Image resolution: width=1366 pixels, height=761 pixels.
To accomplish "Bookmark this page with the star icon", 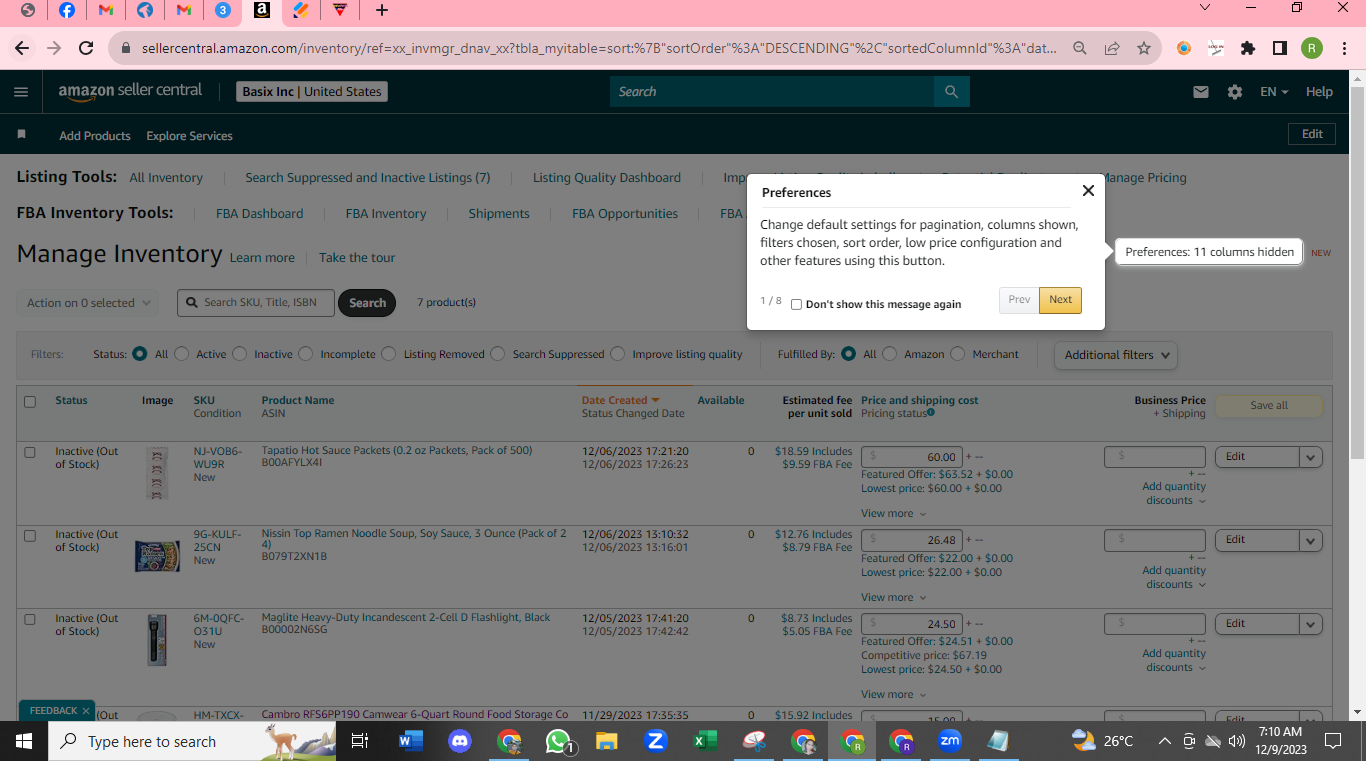I will coord(1144,48).
